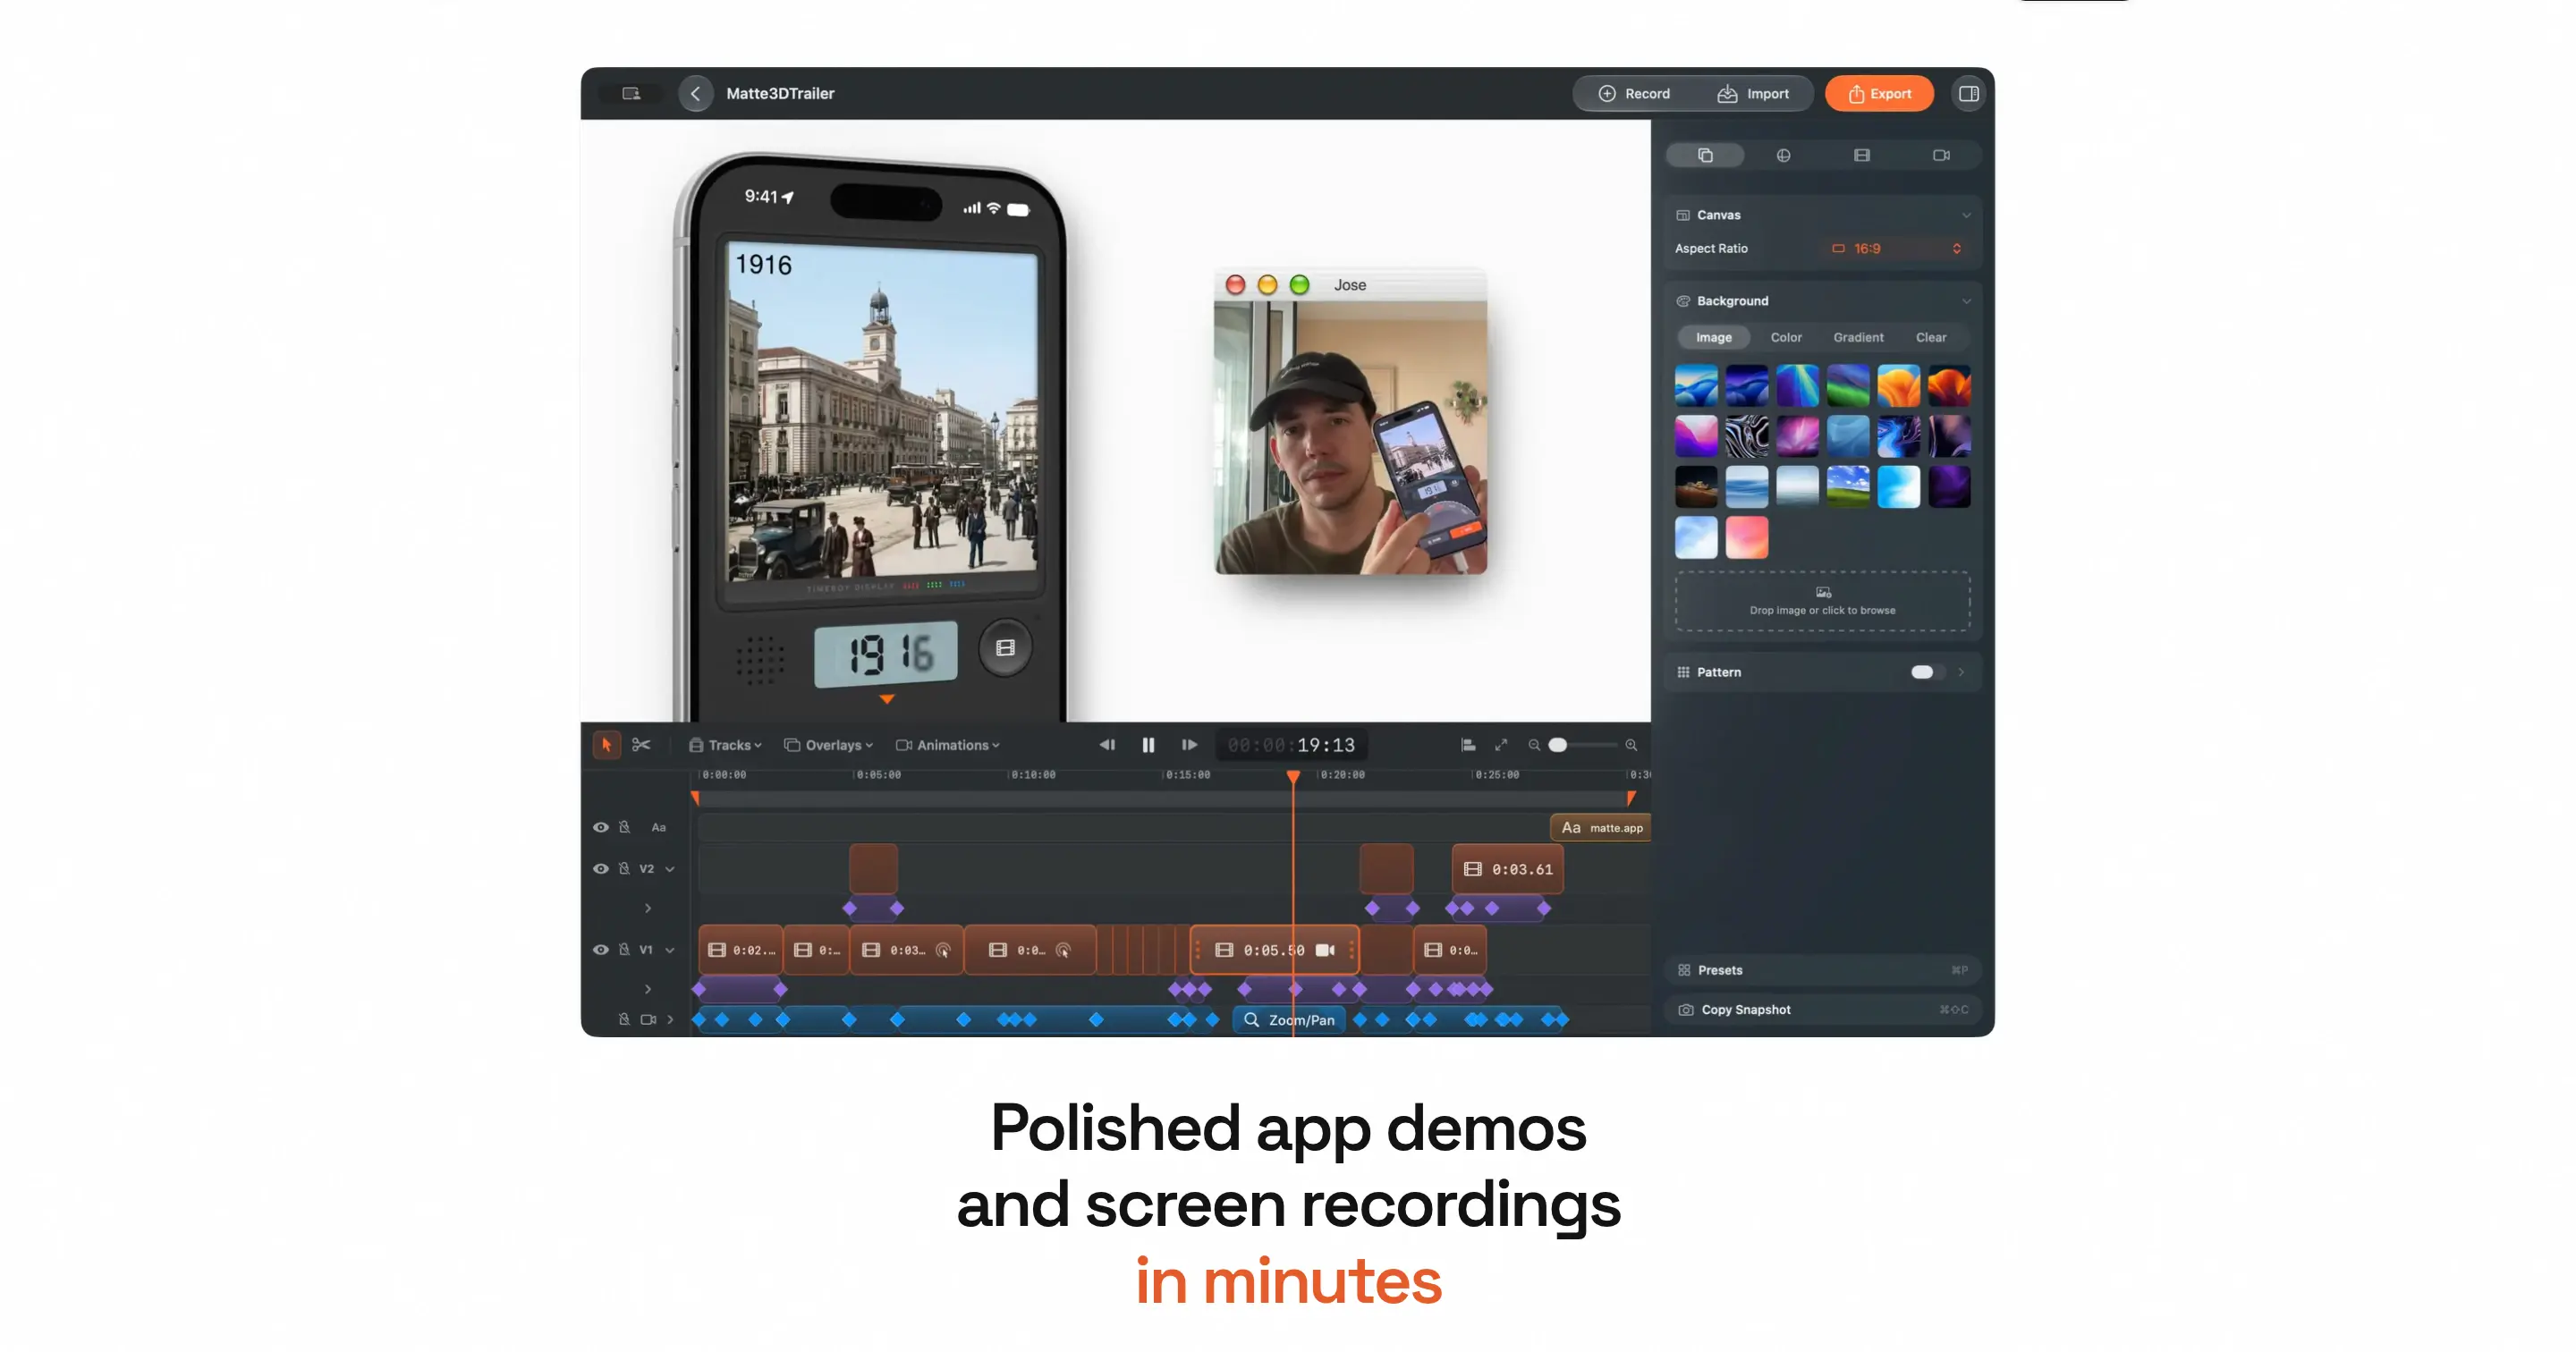Open the Animations dropdown menu
The height and width of the screenshot is (1352, 2576).
[x=948, y=745]
